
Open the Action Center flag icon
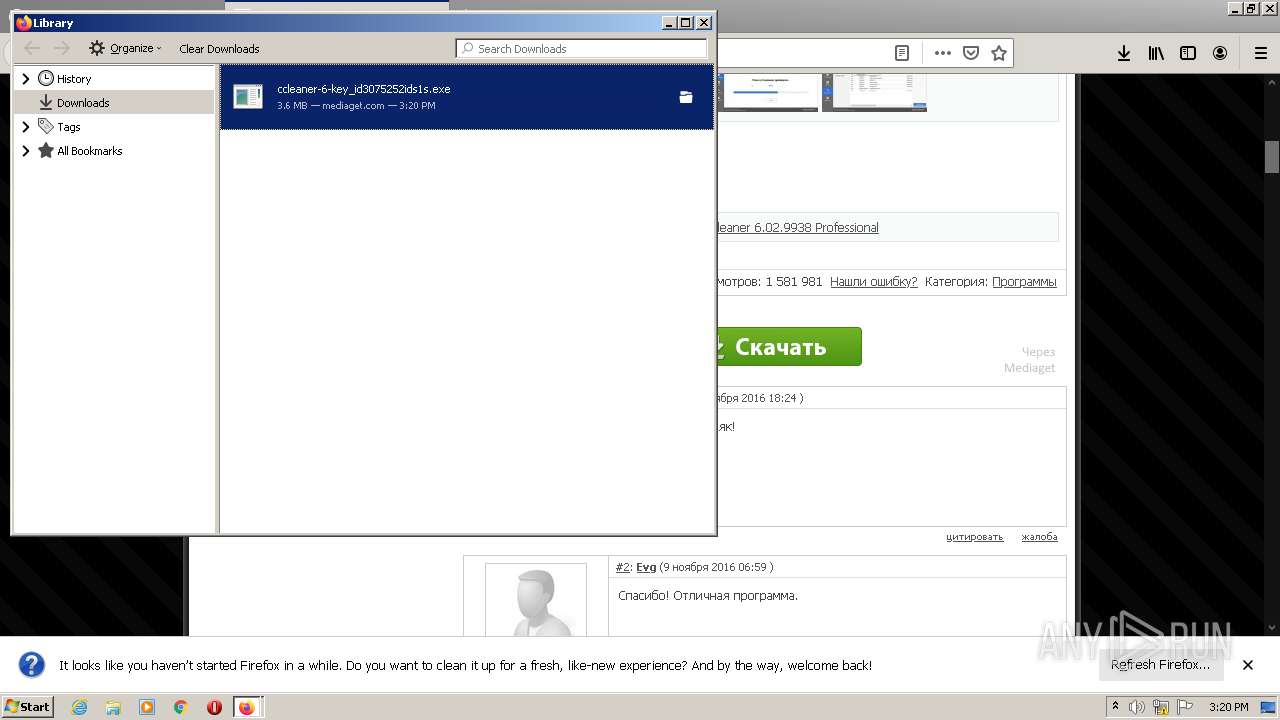tap(1185, 707)
